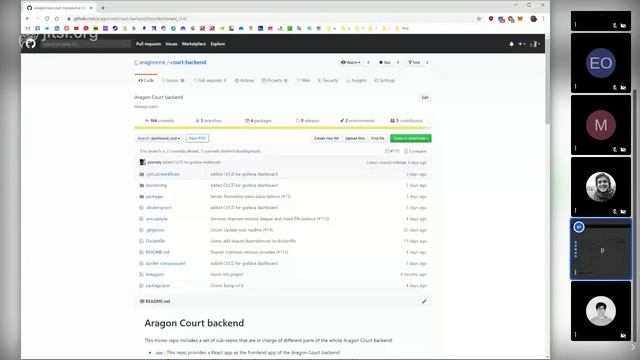Switch to the Insights tab

point(356,80)
